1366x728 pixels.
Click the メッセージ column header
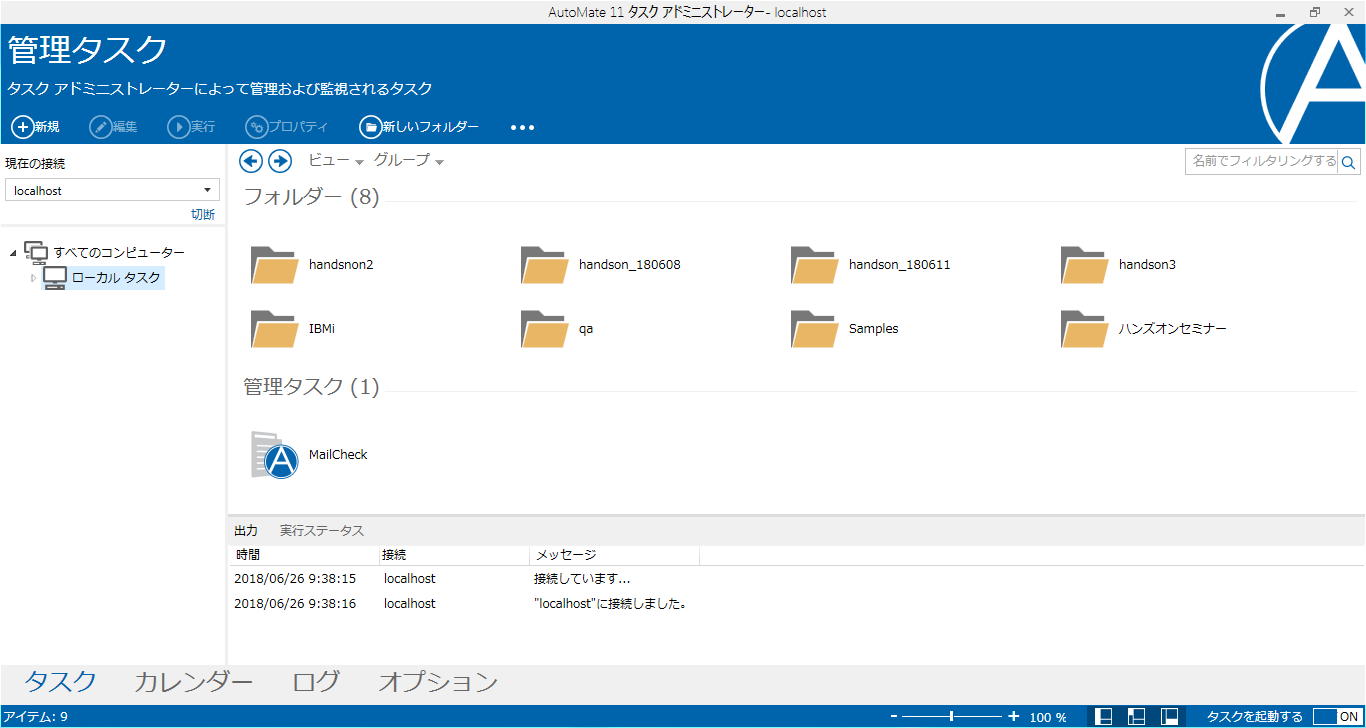[614, 555]
